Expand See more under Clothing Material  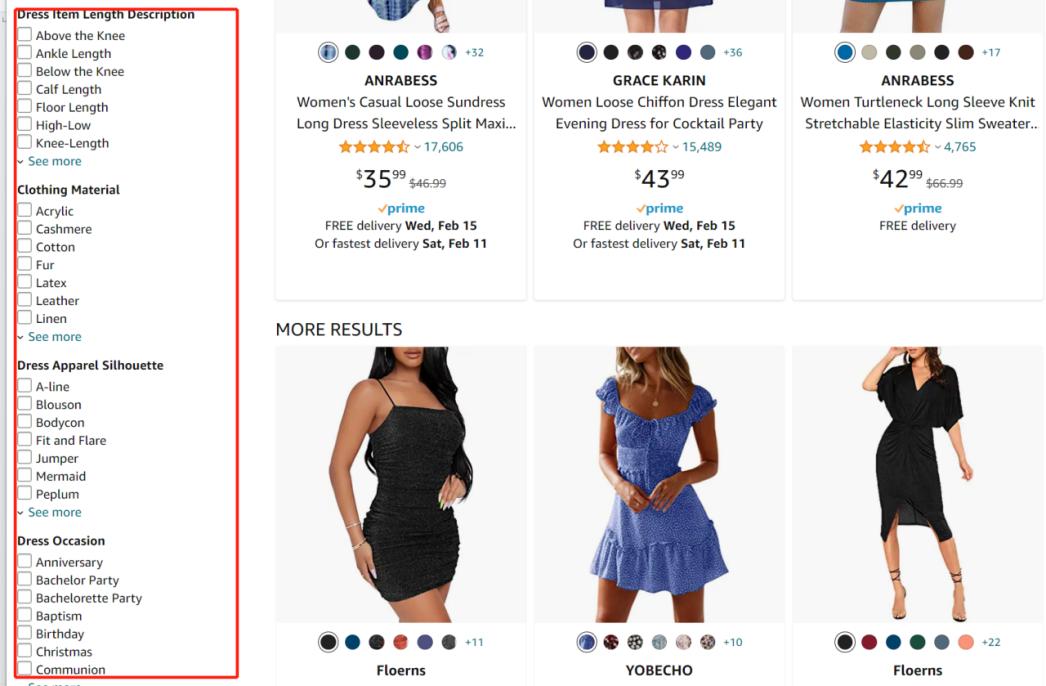(x=54, y=337)
